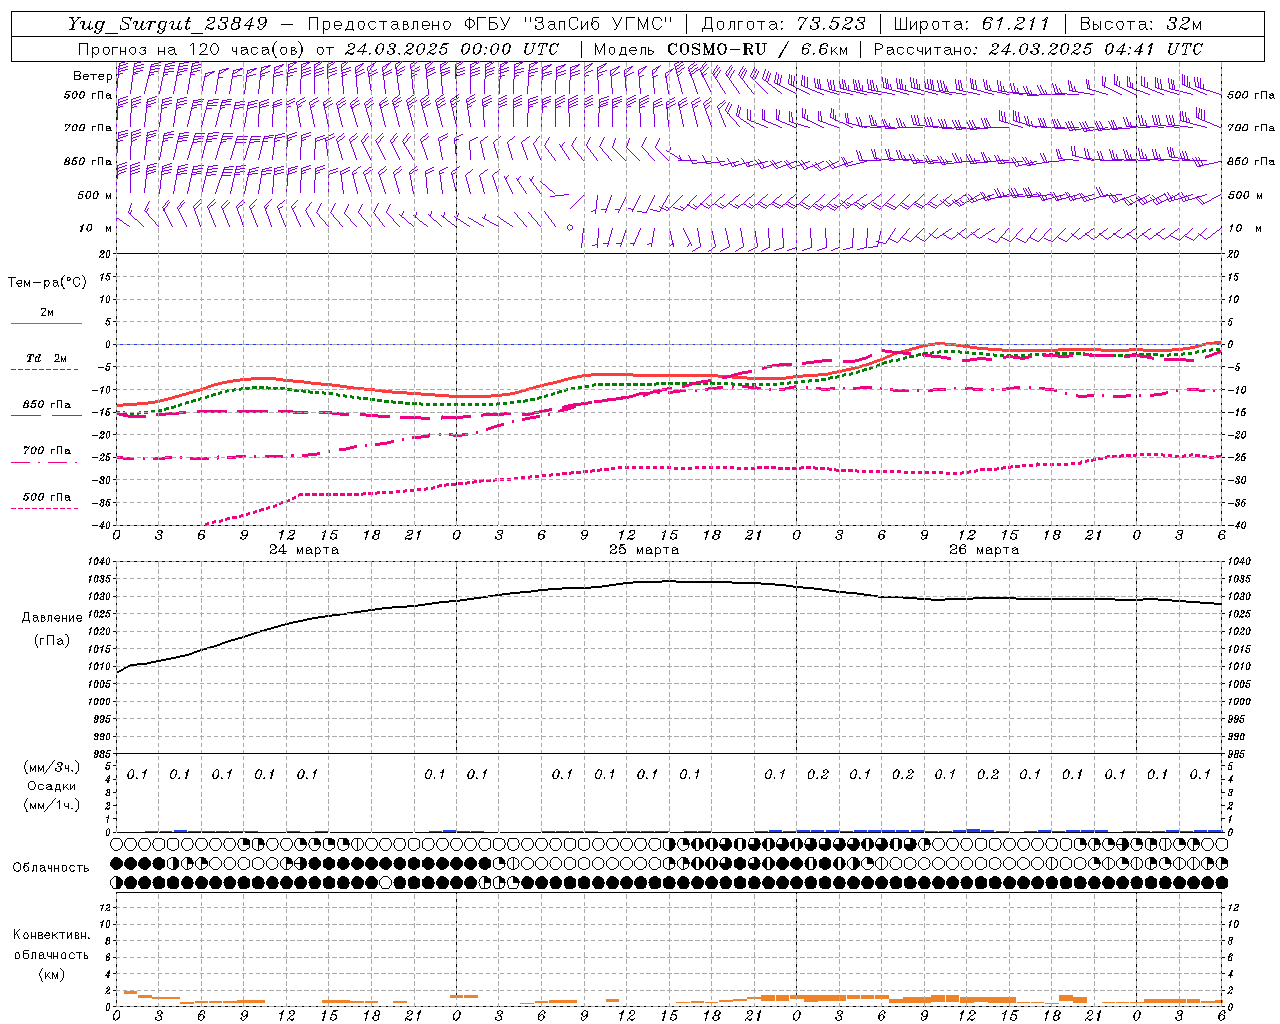Click the (км) unit under convective cloudiness
The image size is (1280, 1024).
(x=52, y=974)
